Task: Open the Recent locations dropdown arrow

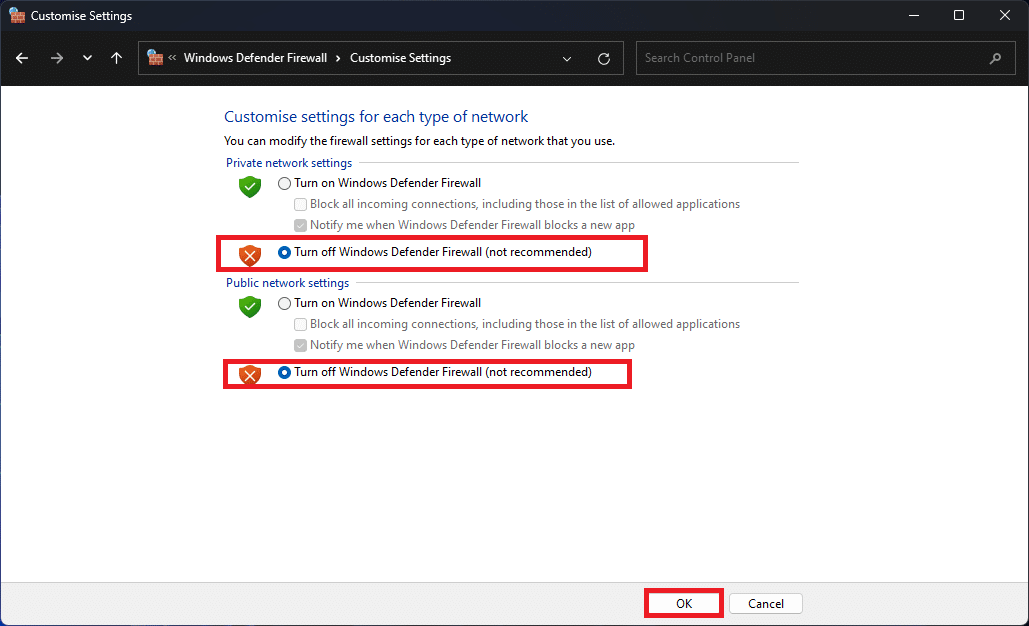Action: [x=88, y=58]
